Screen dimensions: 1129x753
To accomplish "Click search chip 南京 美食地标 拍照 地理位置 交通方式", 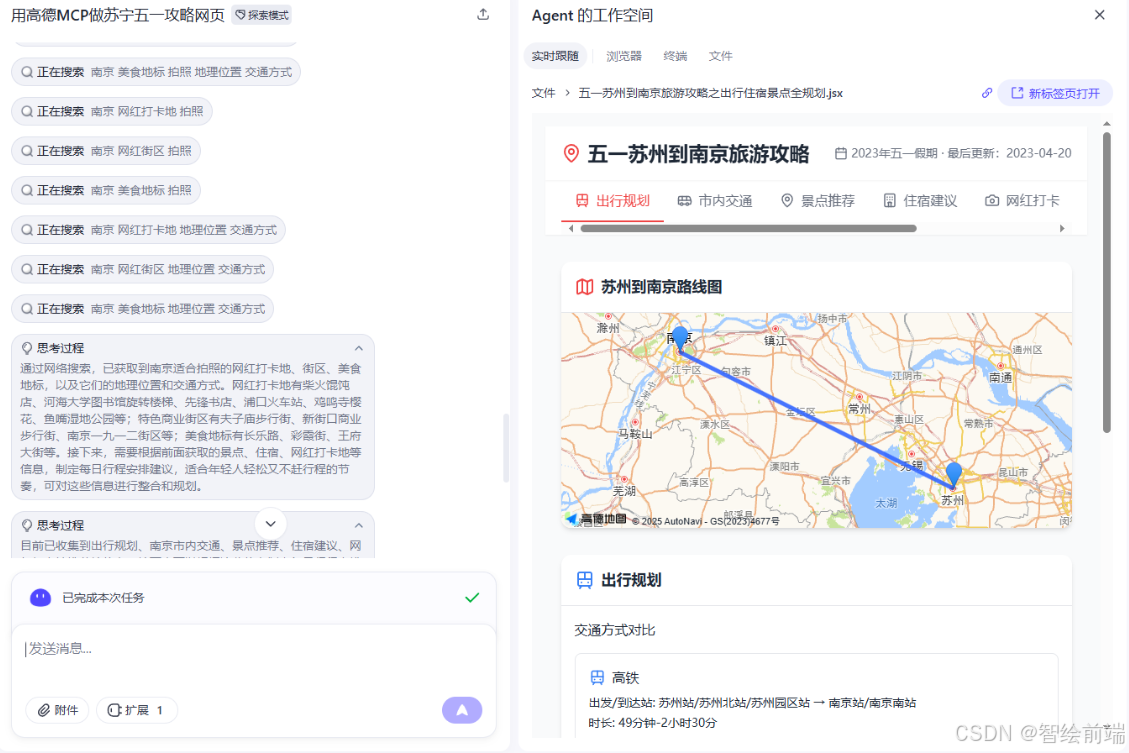I will pos(156,72).
